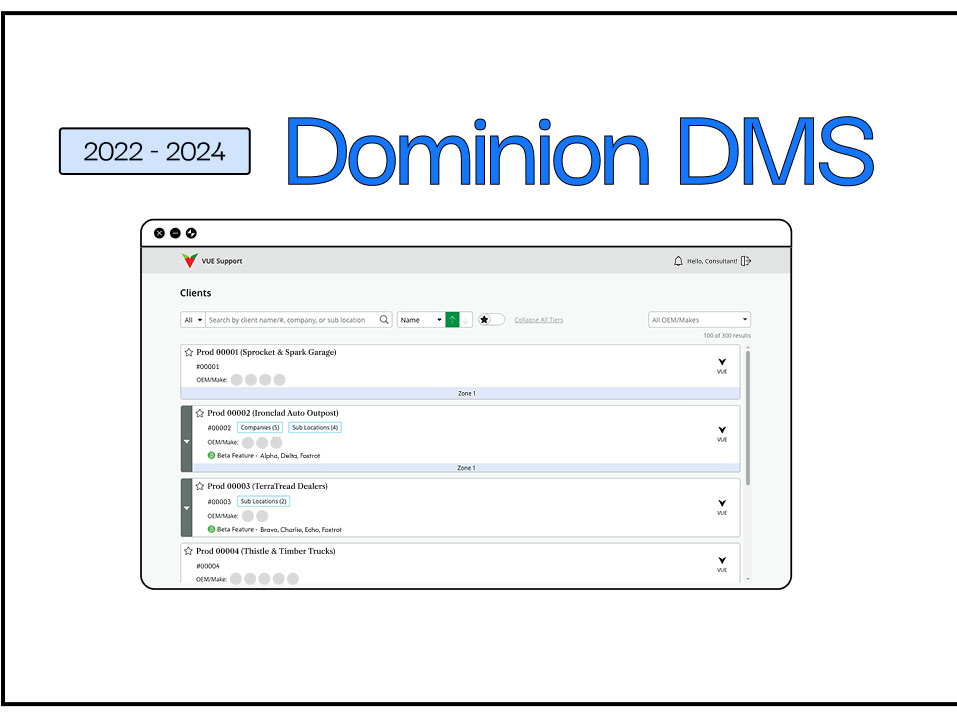
Task: Open the All filter dropdown
Action: pos(193,320)
